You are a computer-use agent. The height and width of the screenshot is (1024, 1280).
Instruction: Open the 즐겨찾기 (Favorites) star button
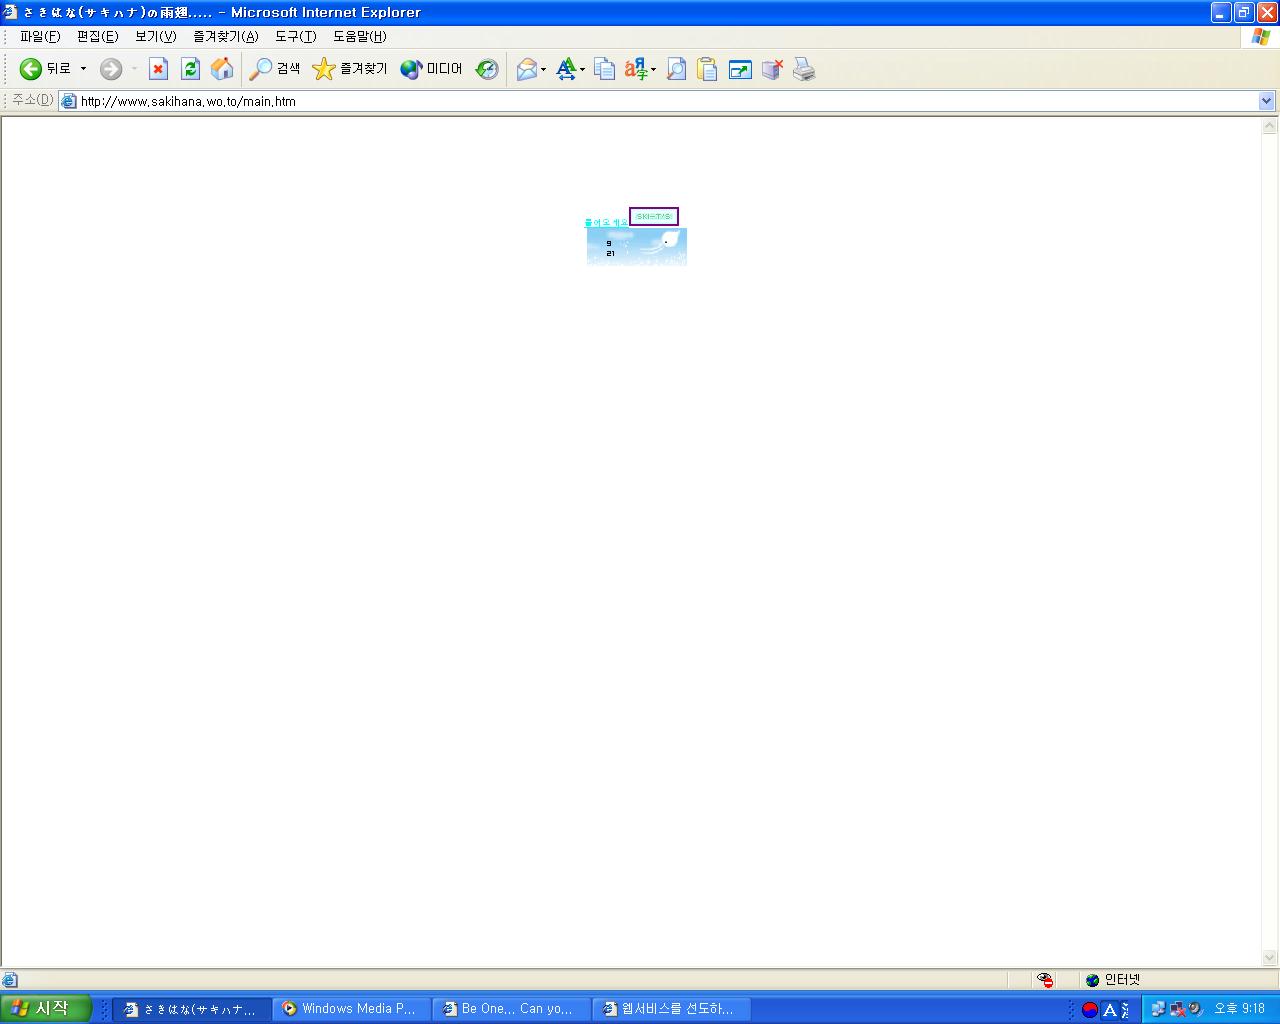[350, 69]
